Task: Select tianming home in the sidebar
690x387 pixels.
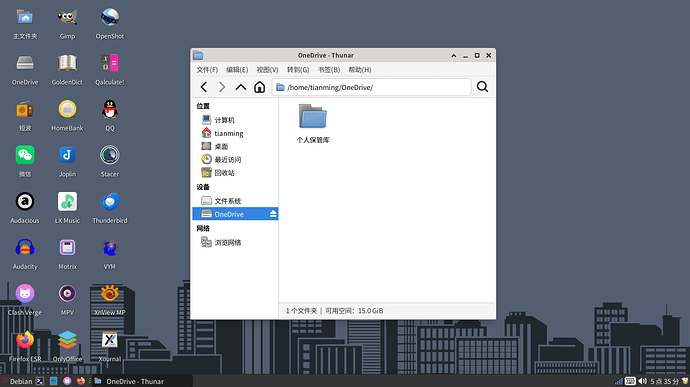Action: (235, 133)
